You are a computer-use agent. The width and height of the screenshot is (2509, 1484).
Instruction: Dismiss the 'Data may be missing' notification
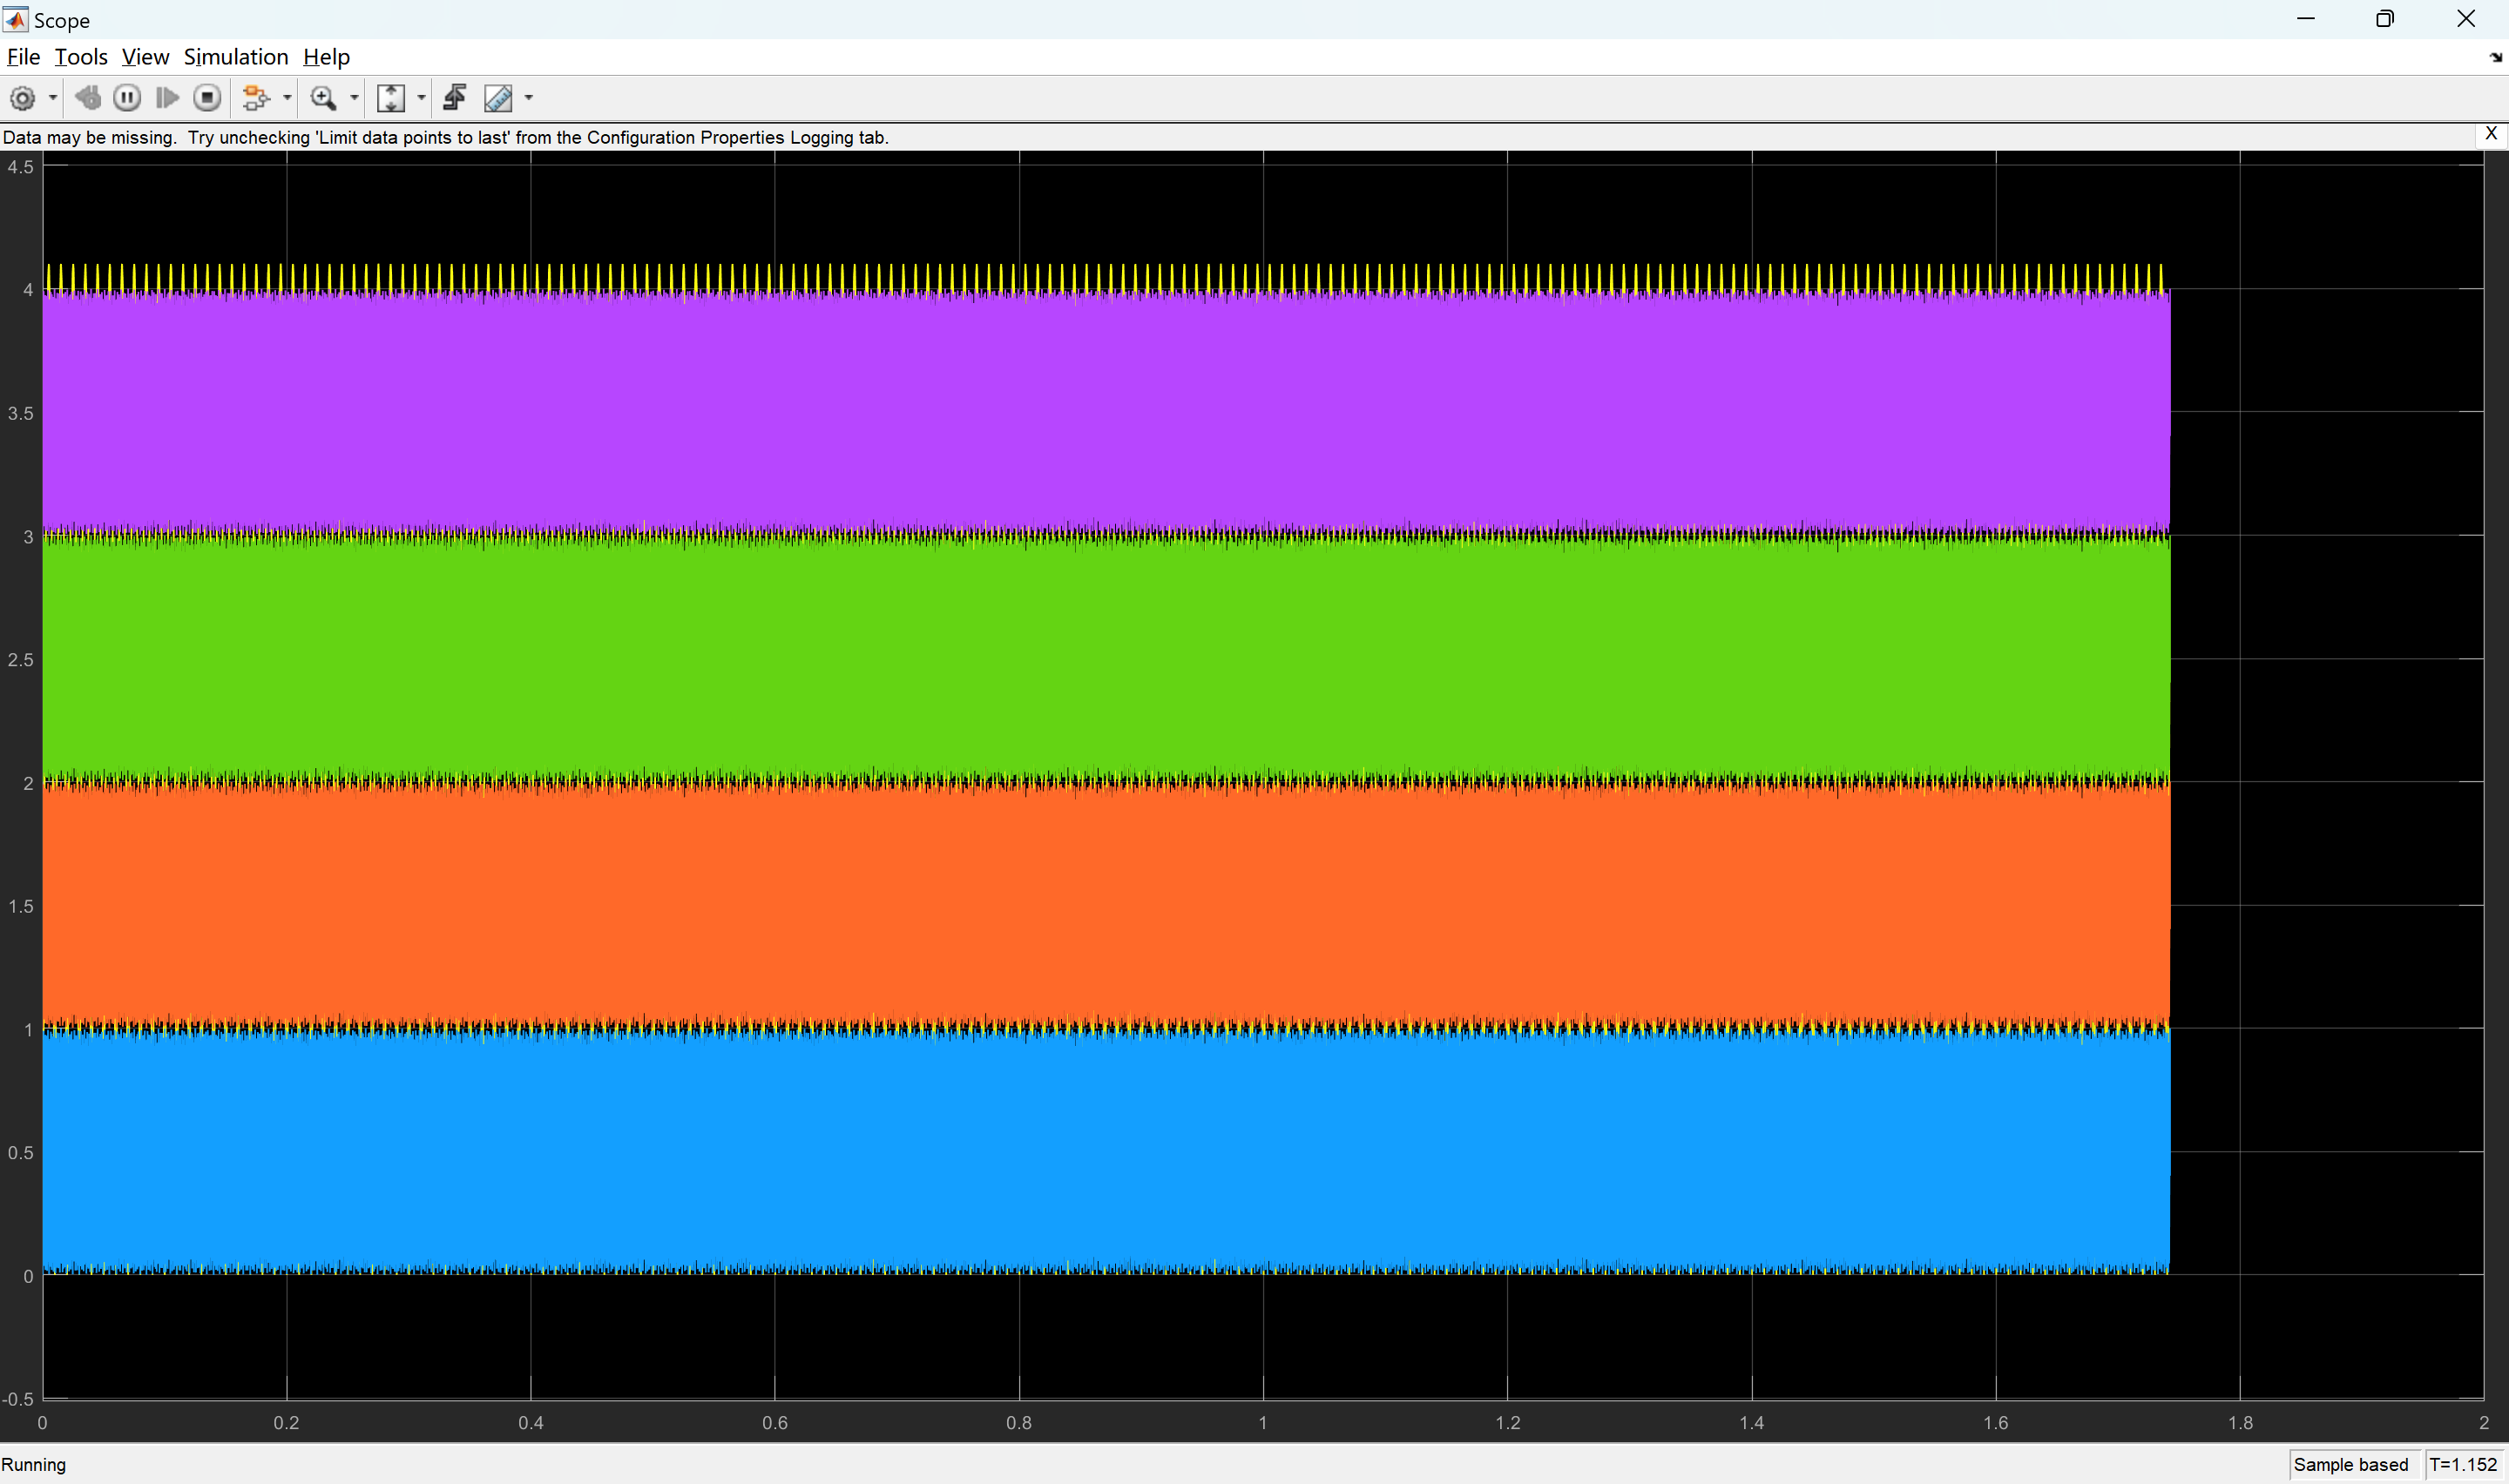click(x=2490, y=134)
